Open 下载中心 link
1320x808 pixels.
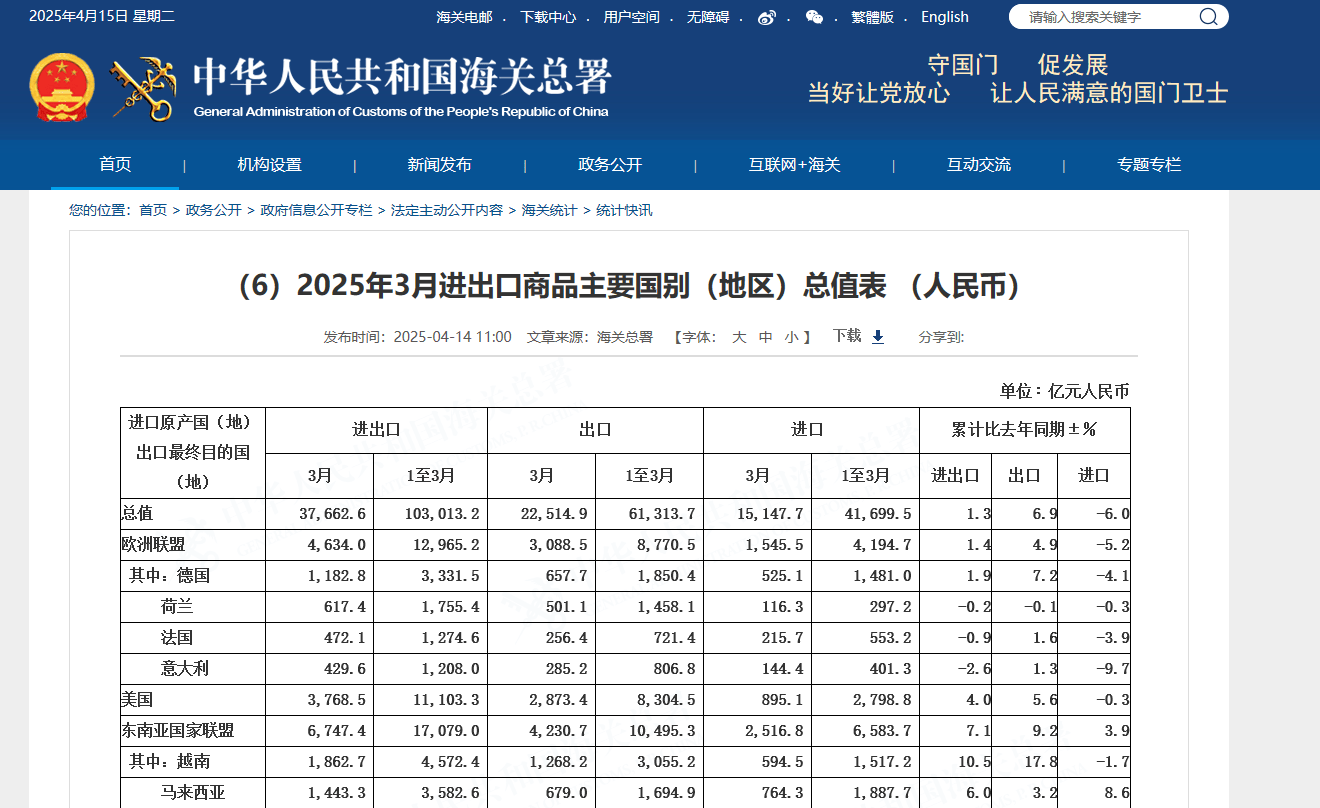(x=548, y=17)
